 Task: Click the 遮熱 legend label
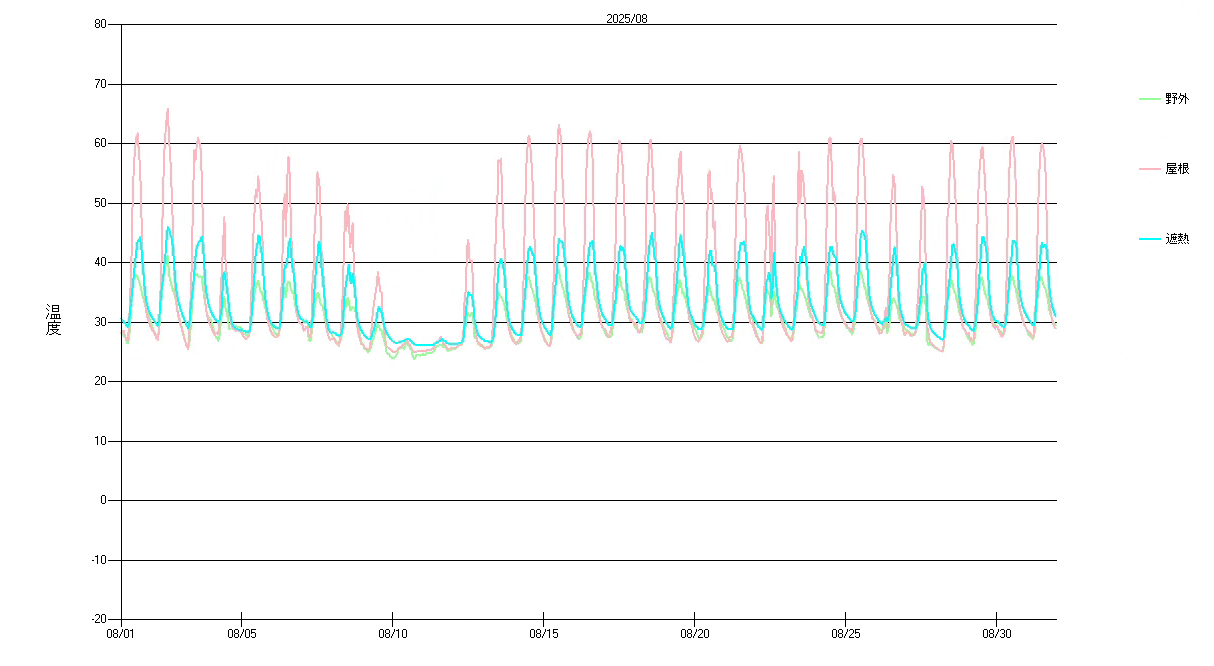(1177, 239)
